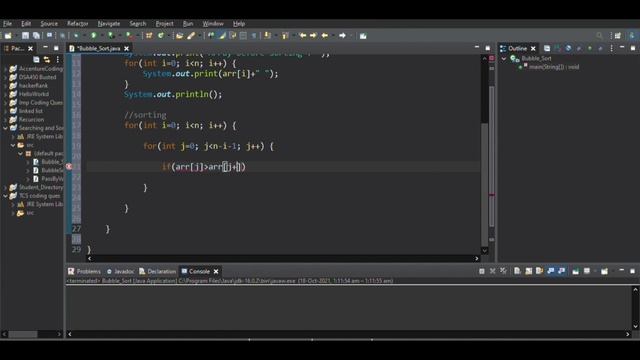Switch to the Problems tab

84,271
